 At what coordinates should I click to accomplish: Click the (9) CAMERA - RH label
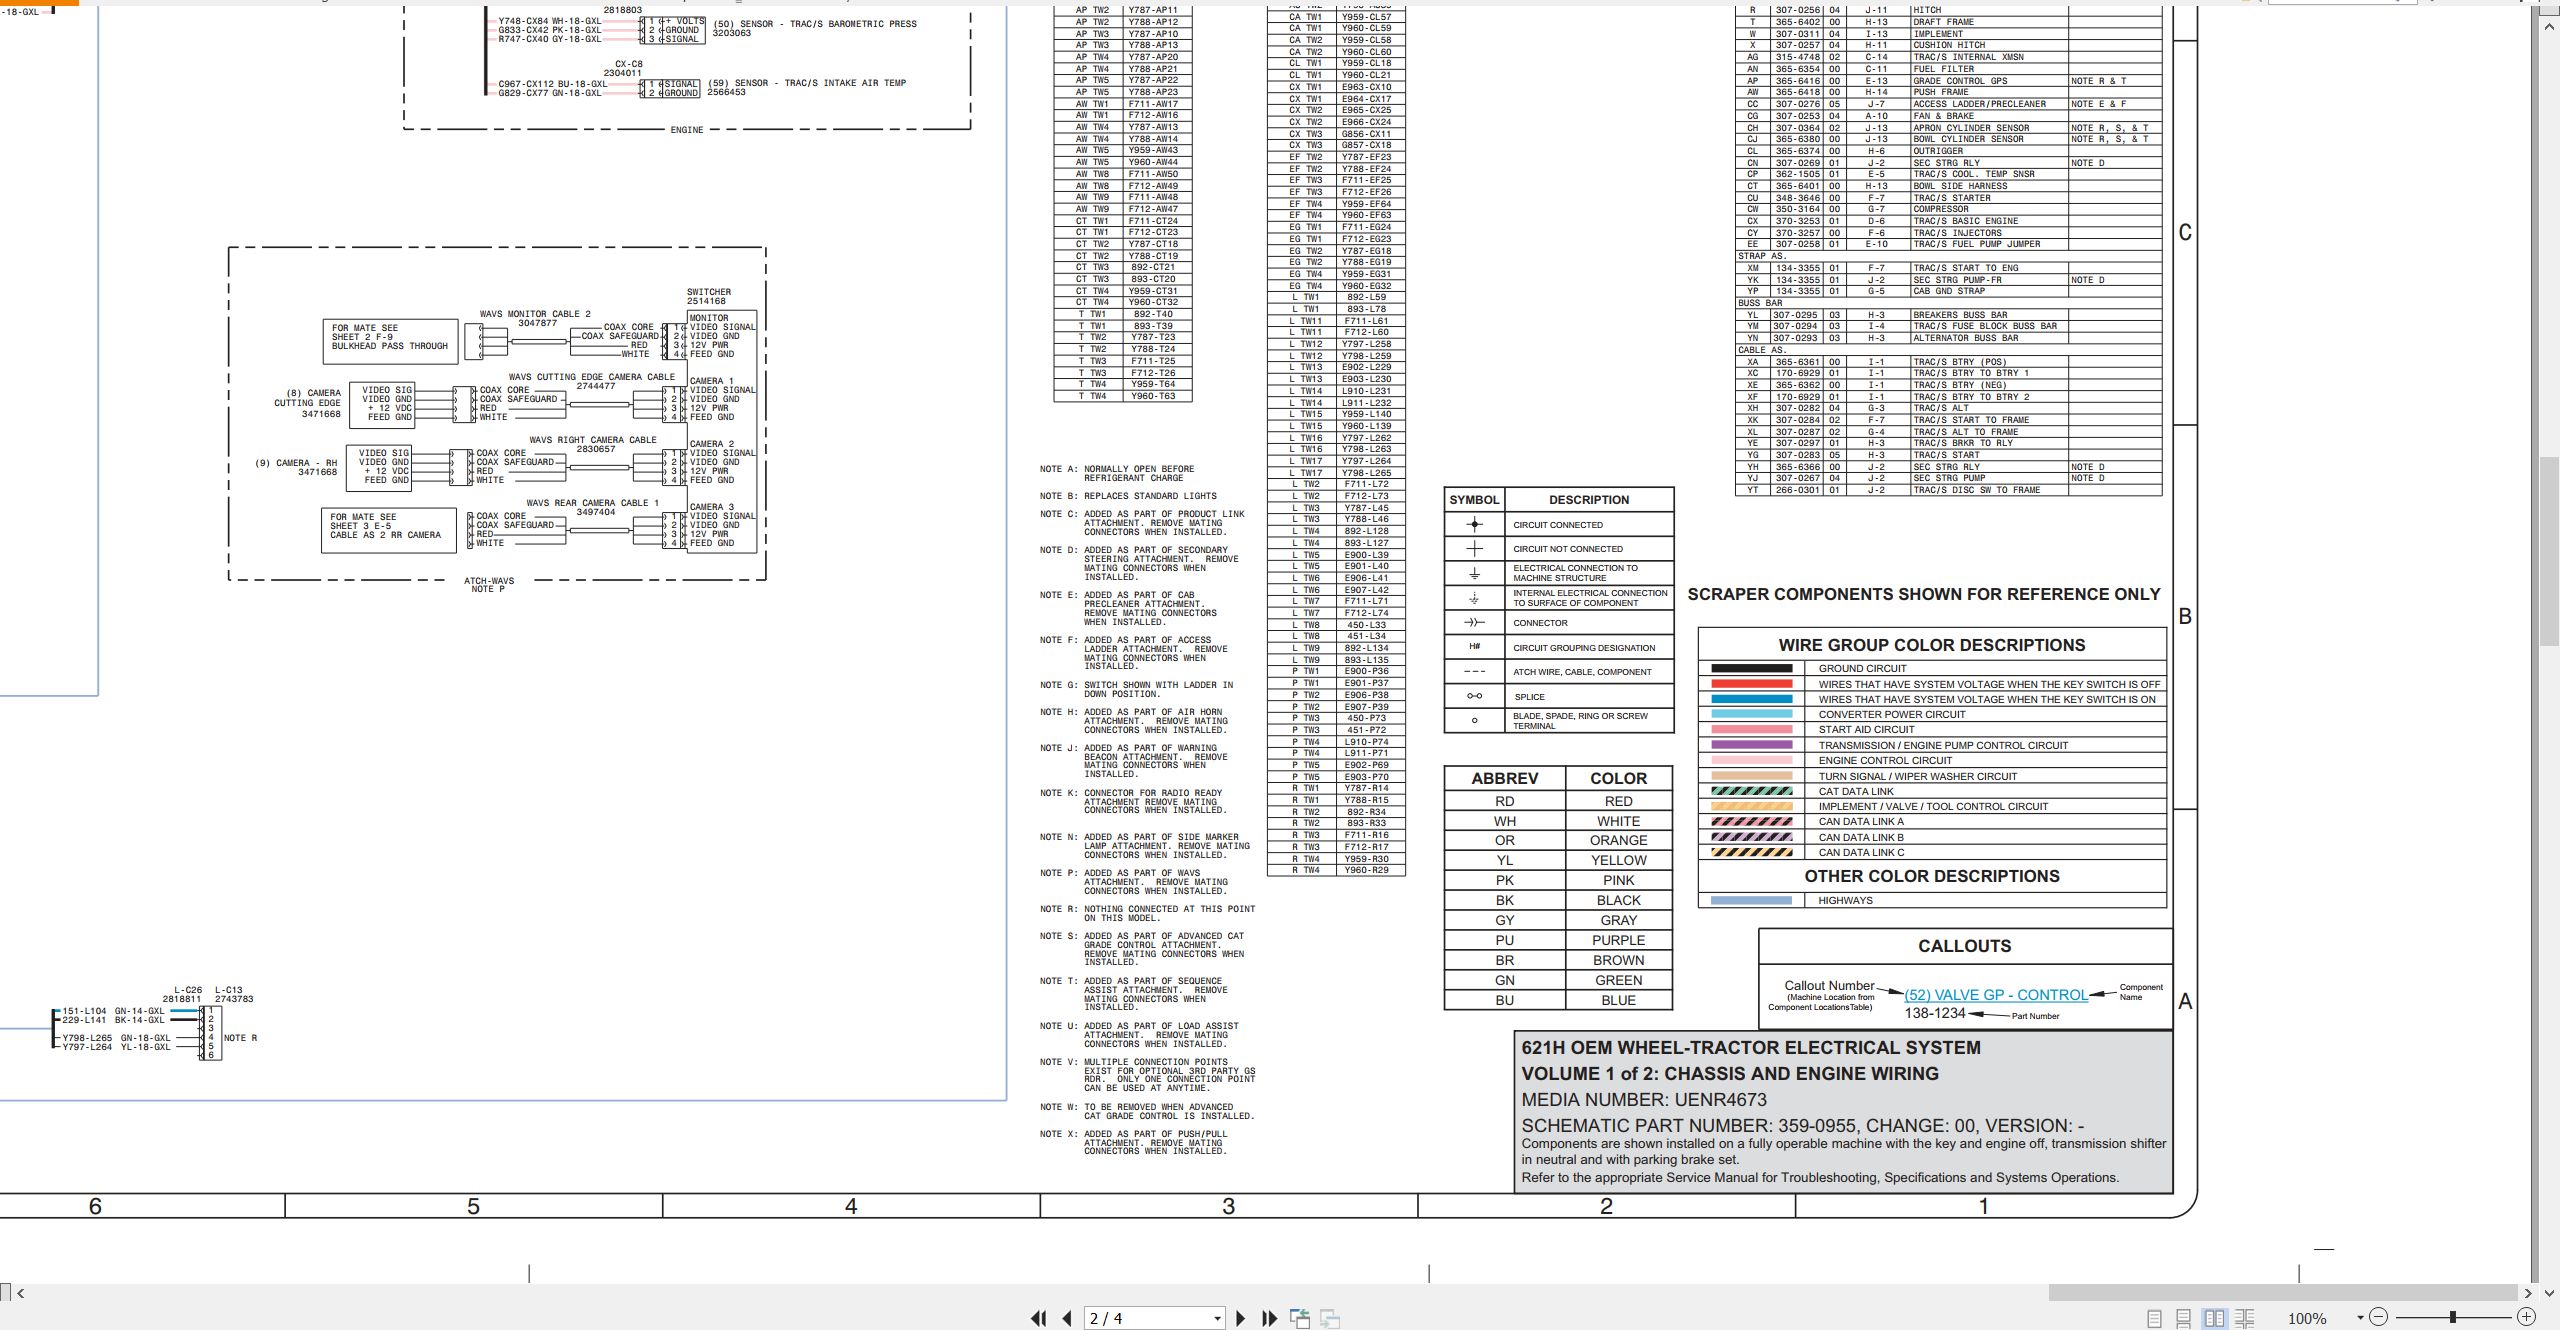296,467
